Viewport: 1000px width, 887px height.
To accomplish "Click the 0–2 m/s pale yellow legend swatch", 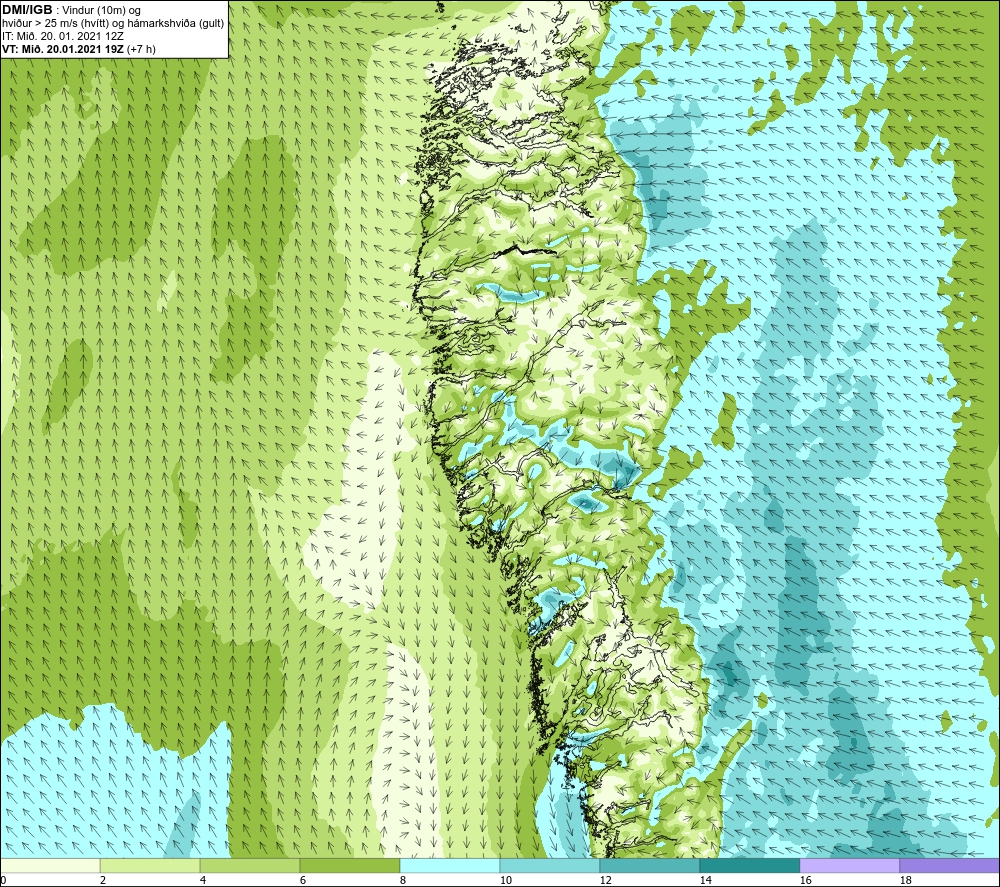I will [50, 865].
